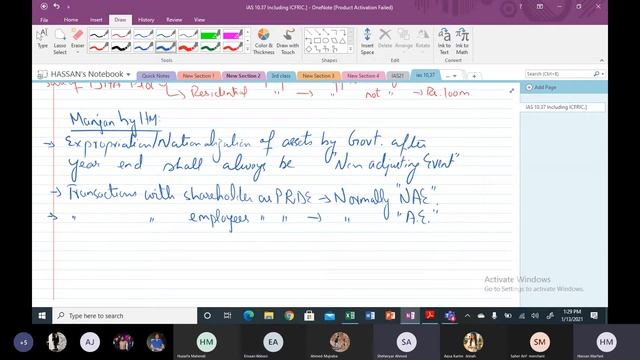Image resolution: width=640 pixels, height=360 pixels.
Task: Open the Quick Notes section tab
Action: click(x=156, y=76)
